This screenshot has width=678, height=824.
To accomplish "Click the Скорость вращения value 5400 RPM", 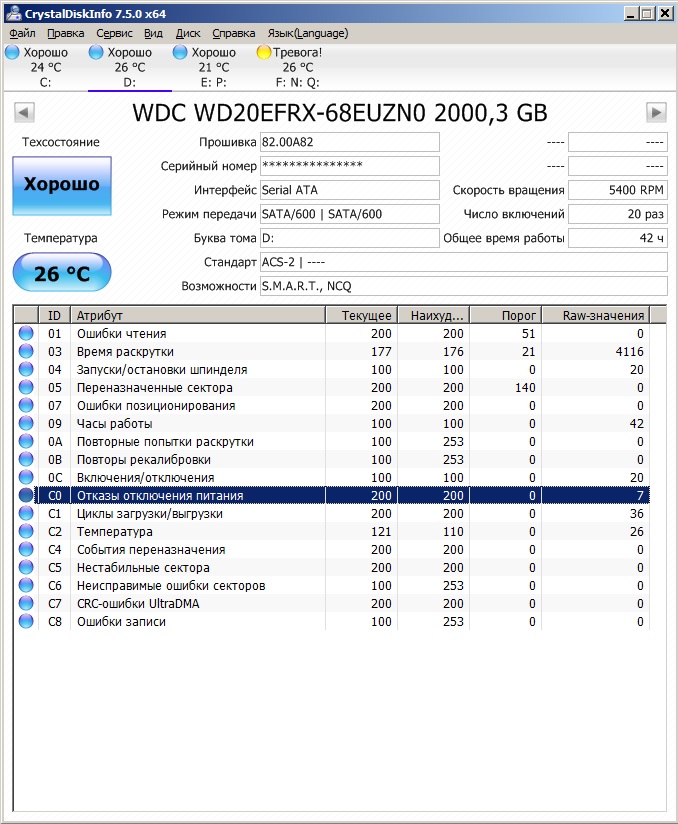I will click(618, 190).
